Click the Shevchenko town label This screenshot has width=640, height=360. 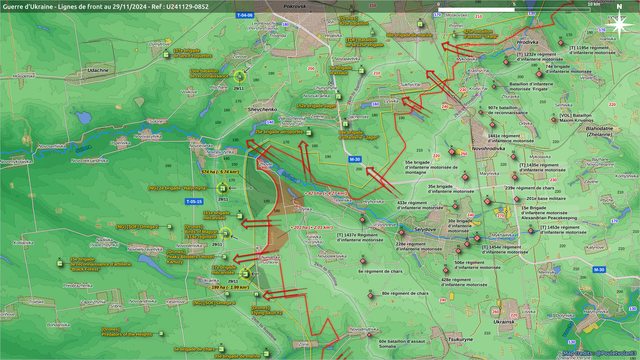pos(262,110)
